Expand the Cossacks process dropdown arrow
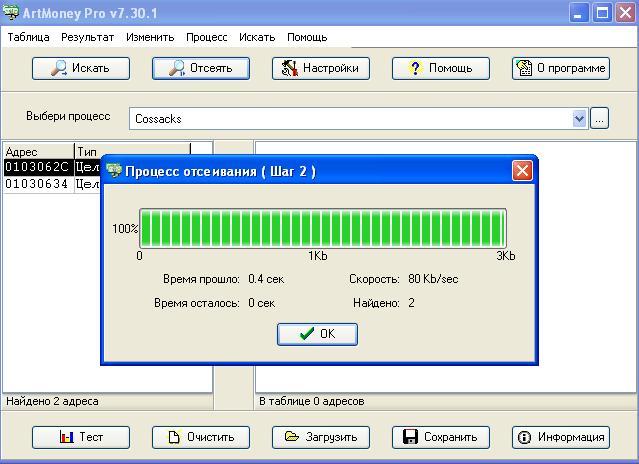Screen dimensions: 639x464 click(579, 119)
